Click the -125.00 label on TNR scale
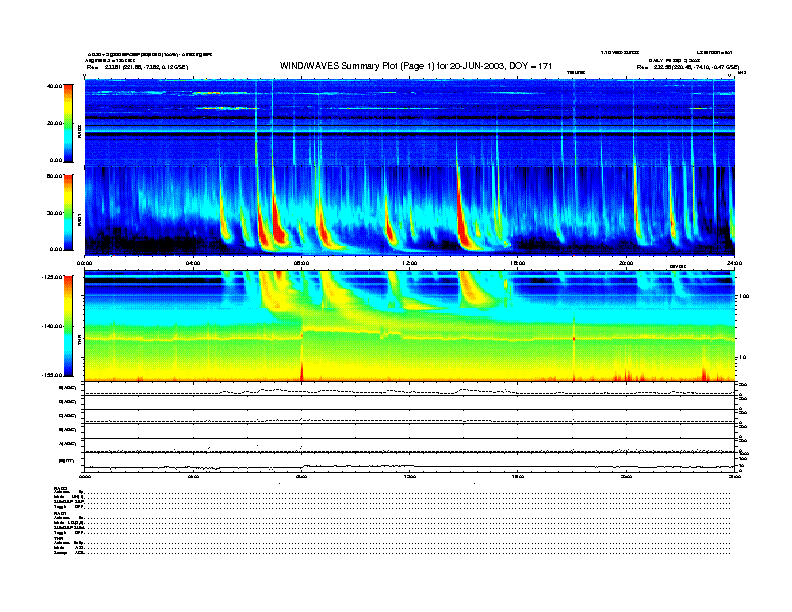This screenshot has width=792, height=612. coord(52,277)
